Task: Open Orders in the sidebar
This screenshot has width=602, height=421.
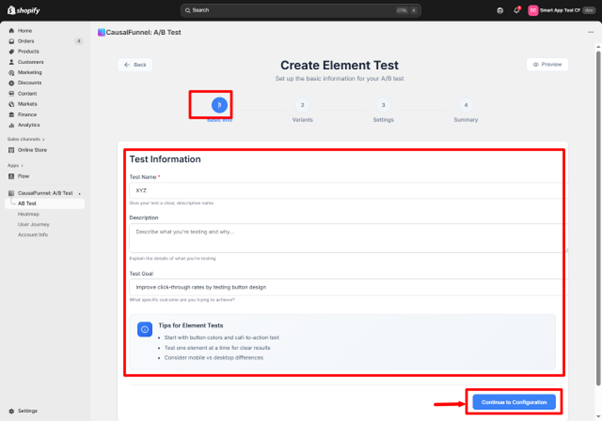Action: click(x=27, y=41)
